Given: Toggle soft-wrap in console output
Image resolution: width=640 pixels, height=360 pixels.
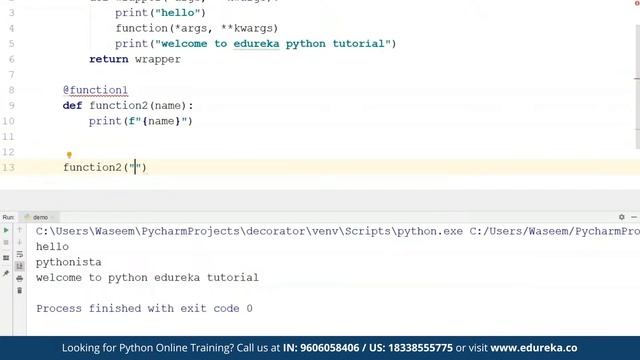Looking at the screenshot, I should pos(20,254).
